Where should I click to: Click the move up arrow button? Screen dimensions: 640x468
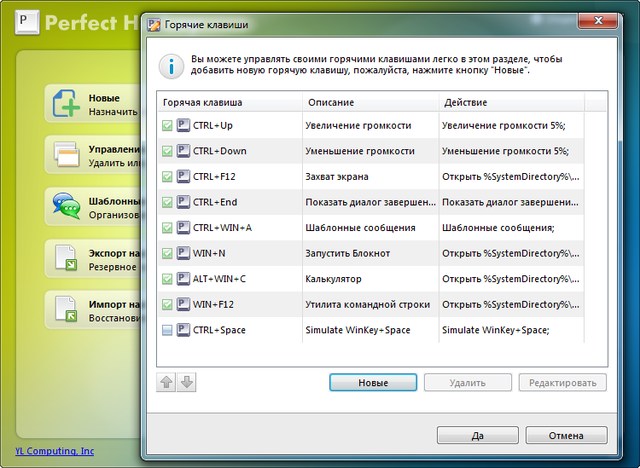coord(166,382)
